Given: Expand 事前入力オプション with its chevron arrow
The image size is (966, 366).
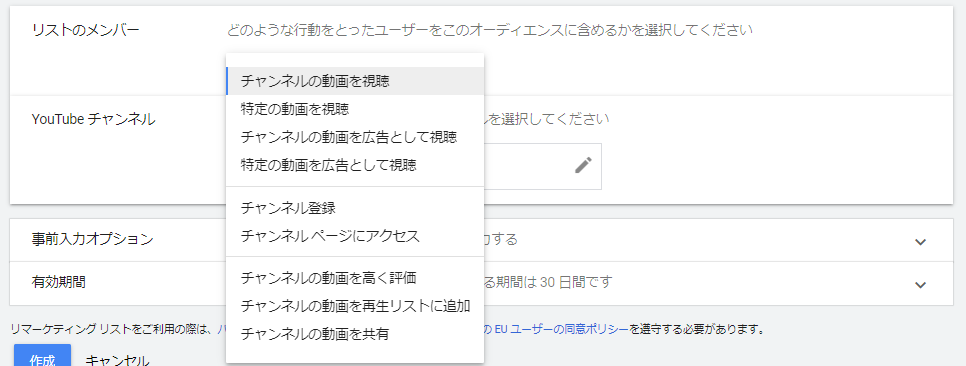Looking at the screenshot, I should [920, 242].
